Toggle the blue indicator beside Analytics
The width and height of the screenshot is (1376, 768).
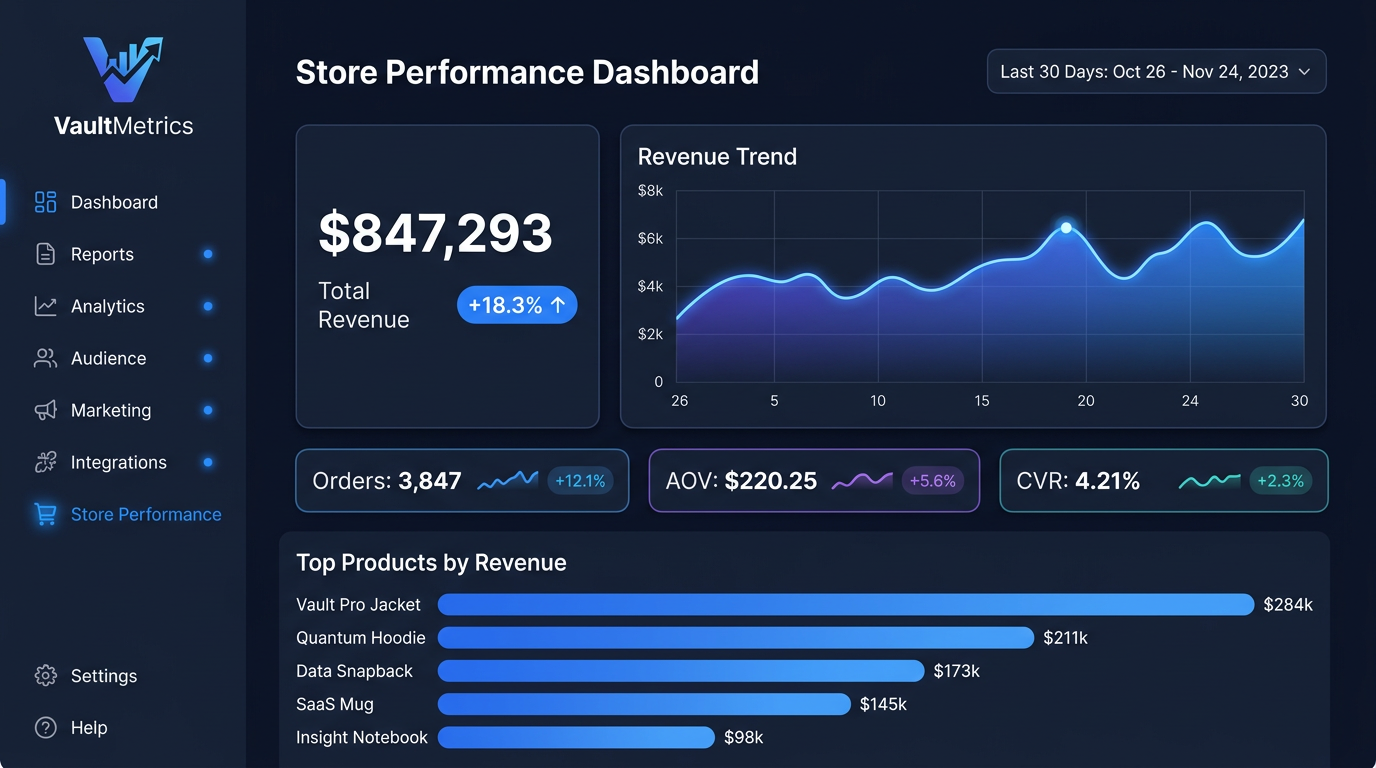tap(208, 306)
